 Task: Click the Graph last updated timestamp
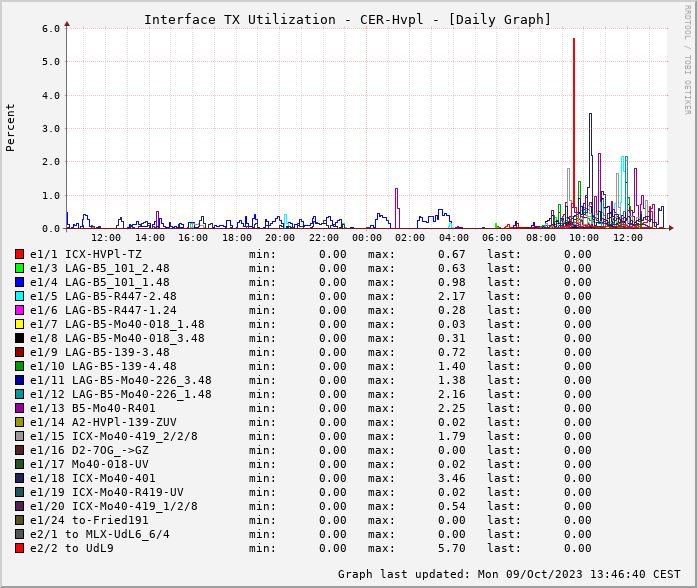tap(510, 574)
